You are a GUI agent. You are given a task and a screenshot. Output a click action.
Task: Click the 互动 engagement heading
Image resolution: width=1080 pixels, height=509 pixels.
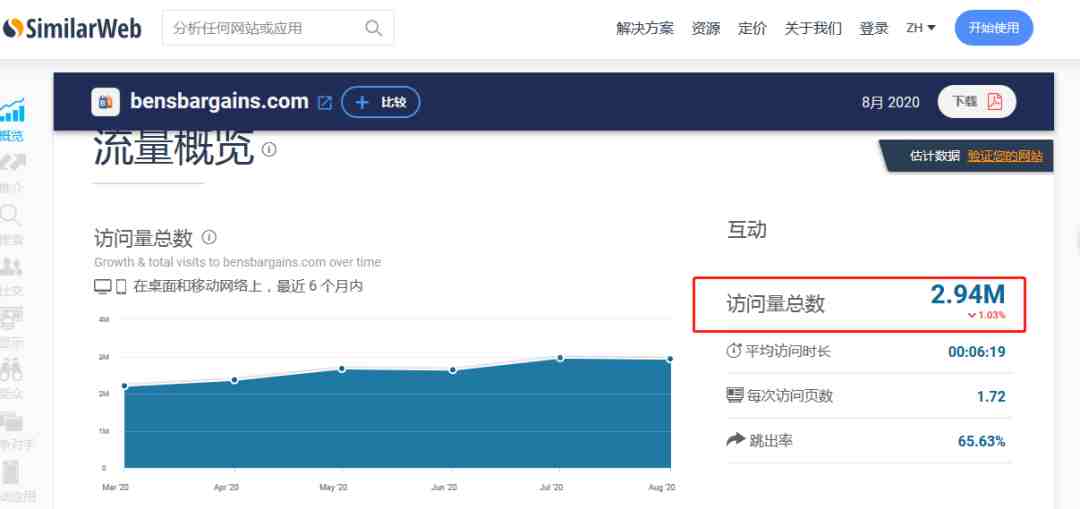747,230
